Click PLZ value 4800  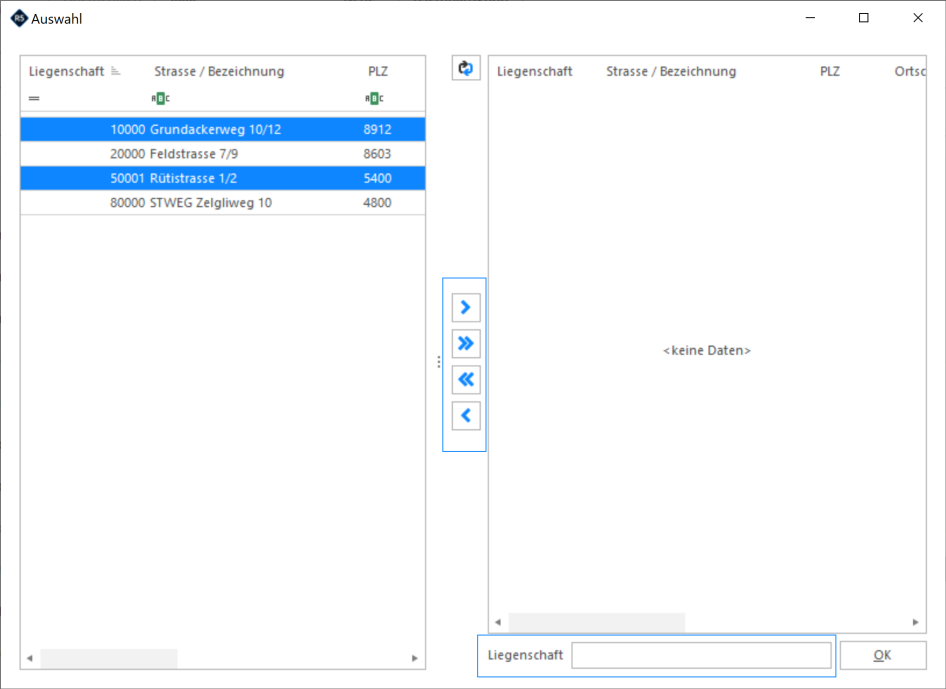pos(377,203)
